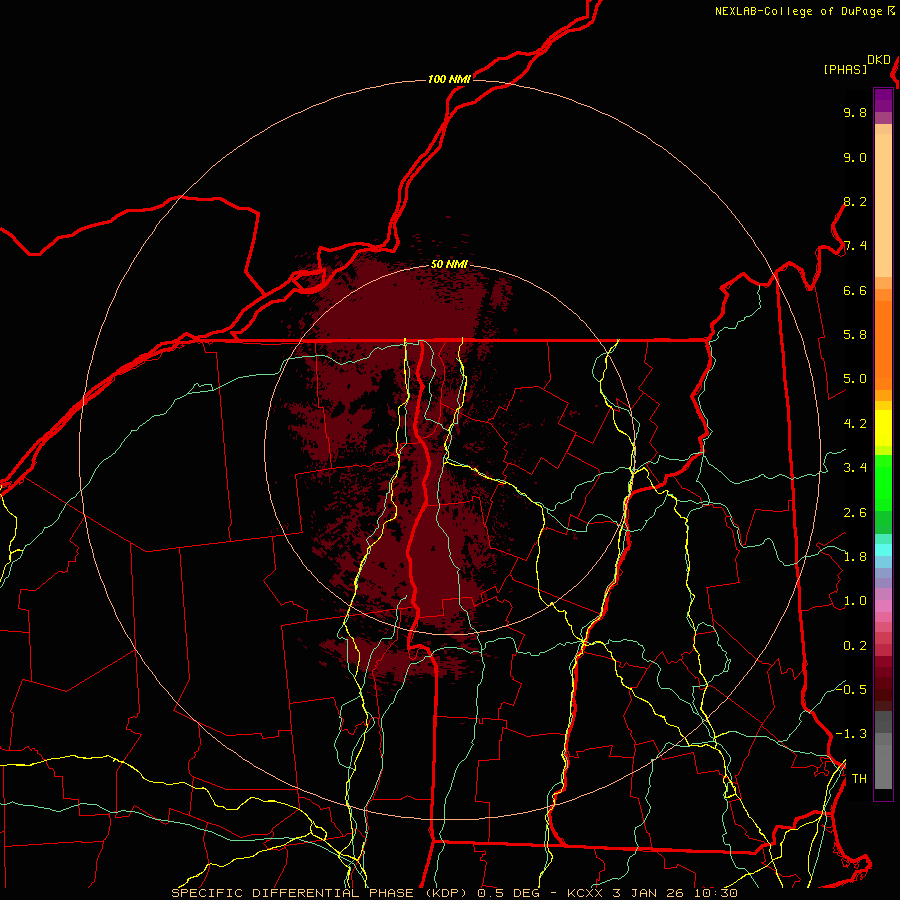Pick the pink band beside 1.0
Image resolution: width=900 pixels, height=900 pixels.
(883, 606)
